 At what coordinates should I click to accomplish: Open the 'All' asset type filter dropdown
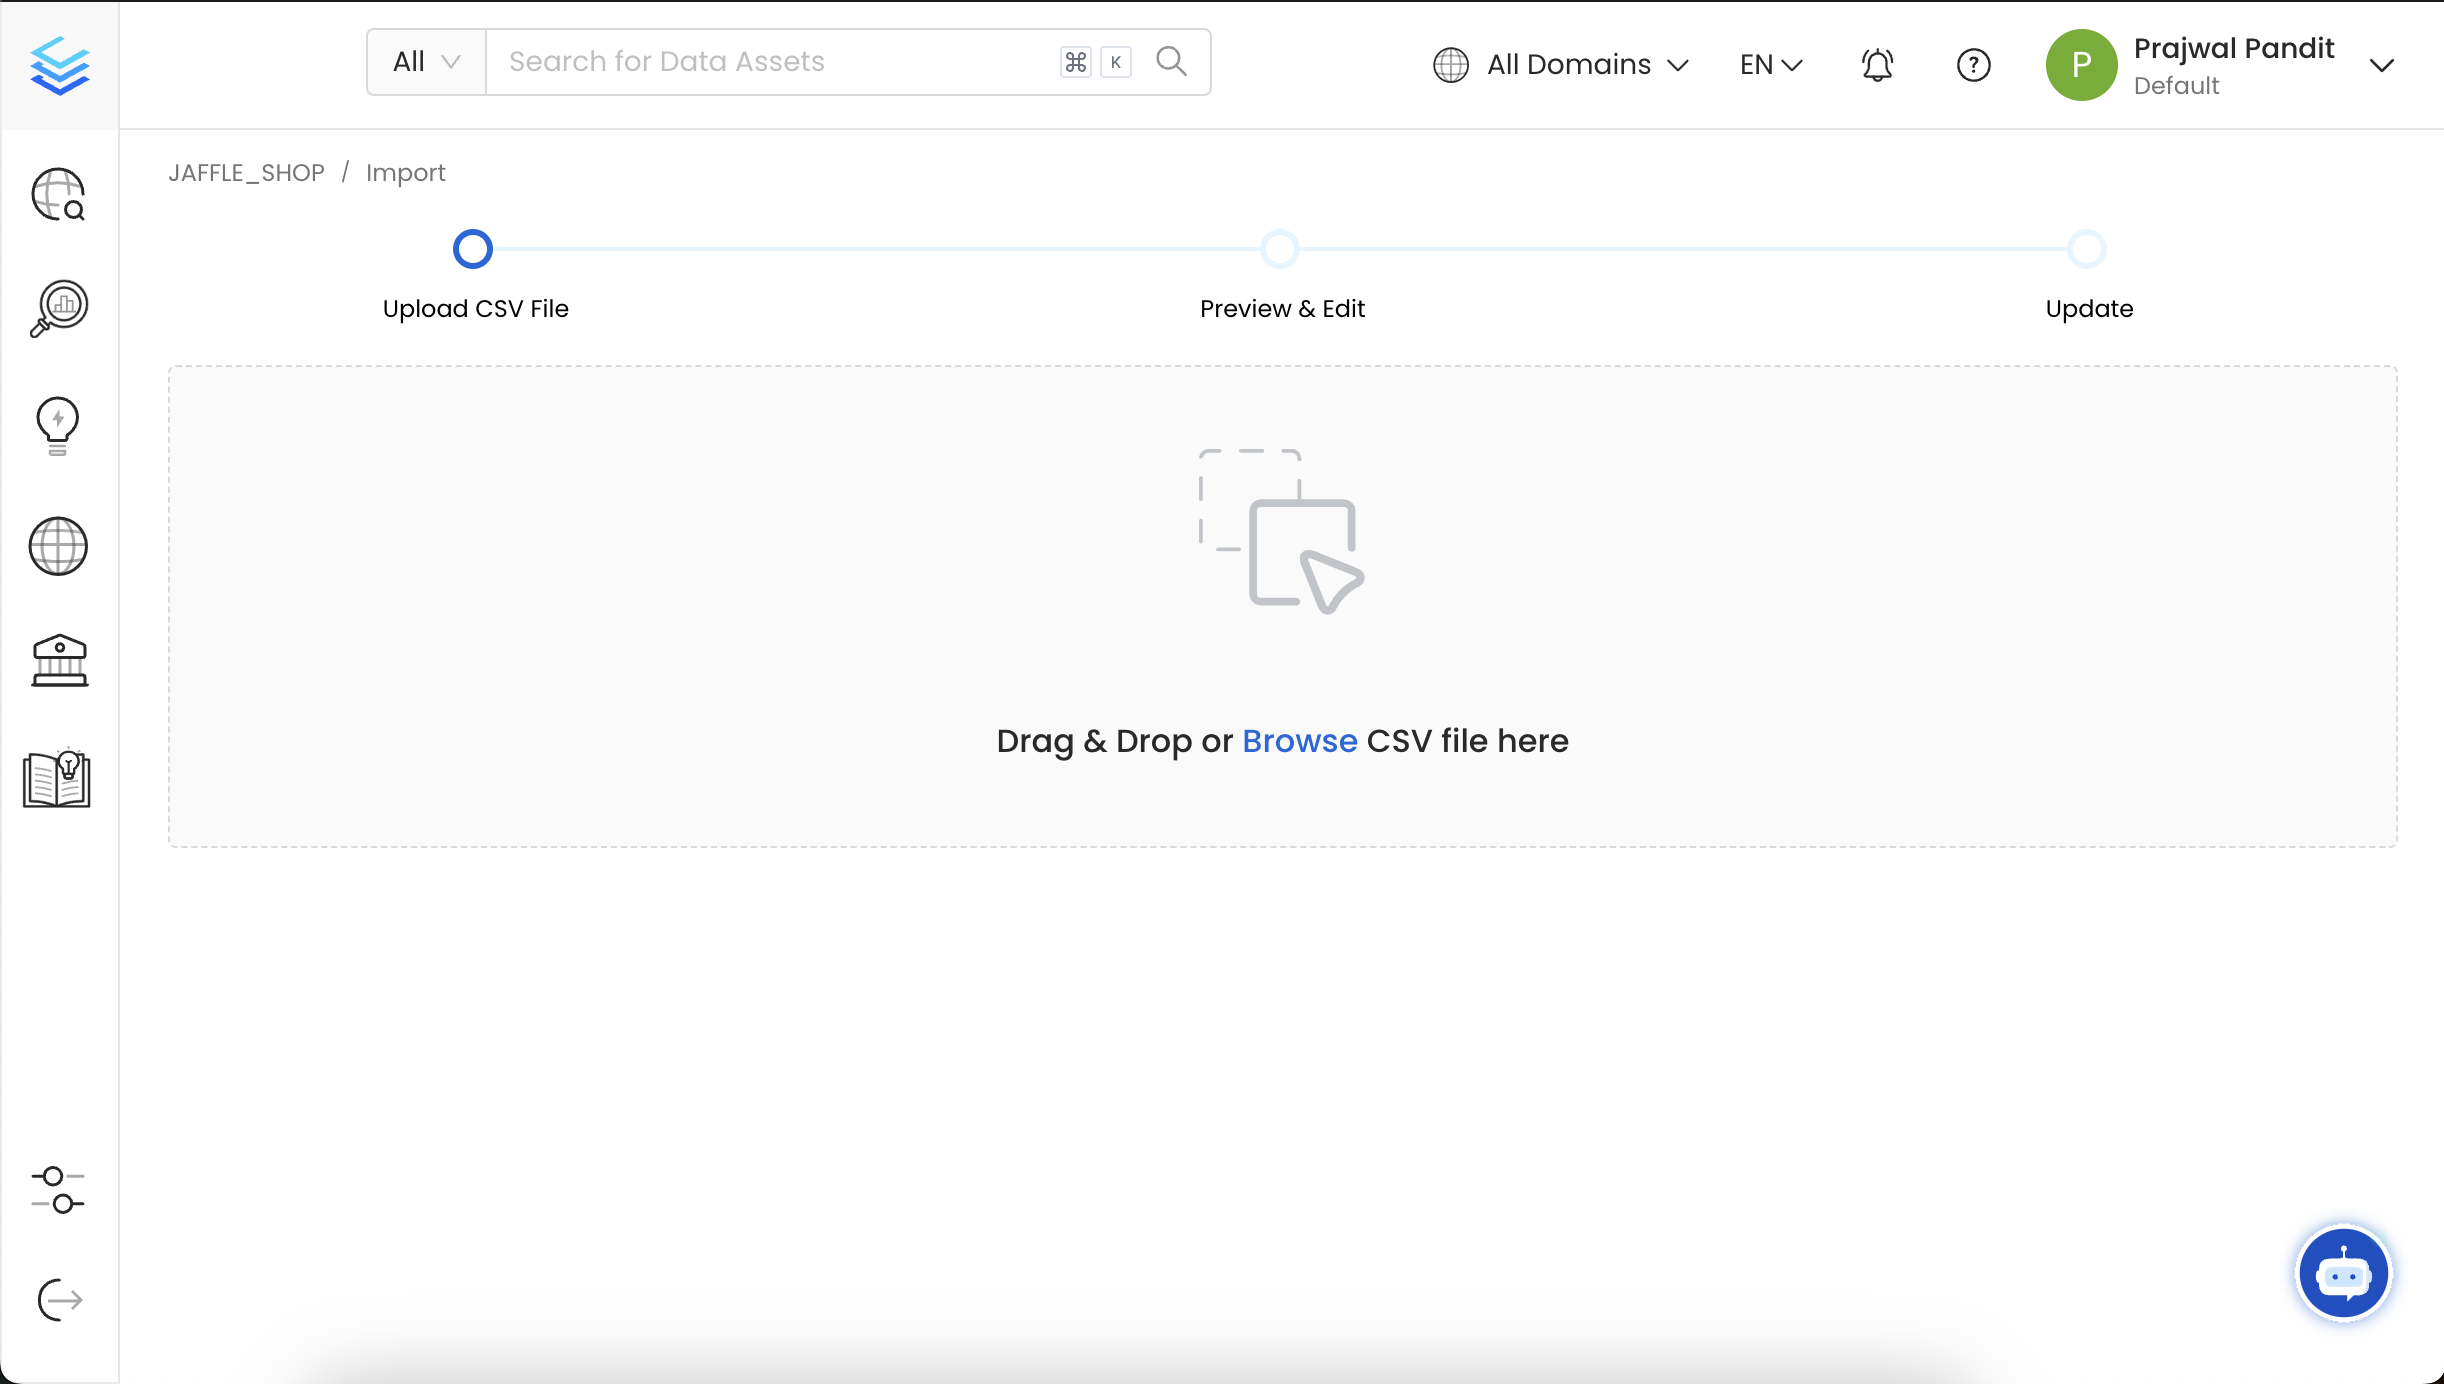424,61
